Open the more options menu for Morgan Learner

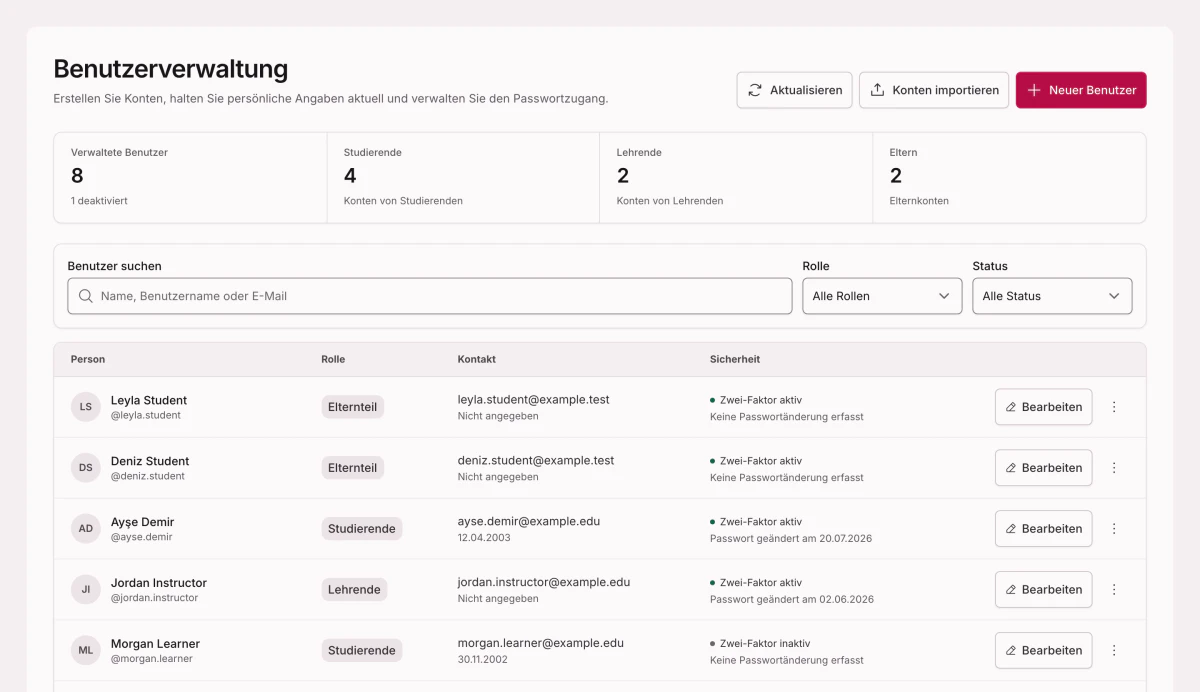[x=1114, y=651]
